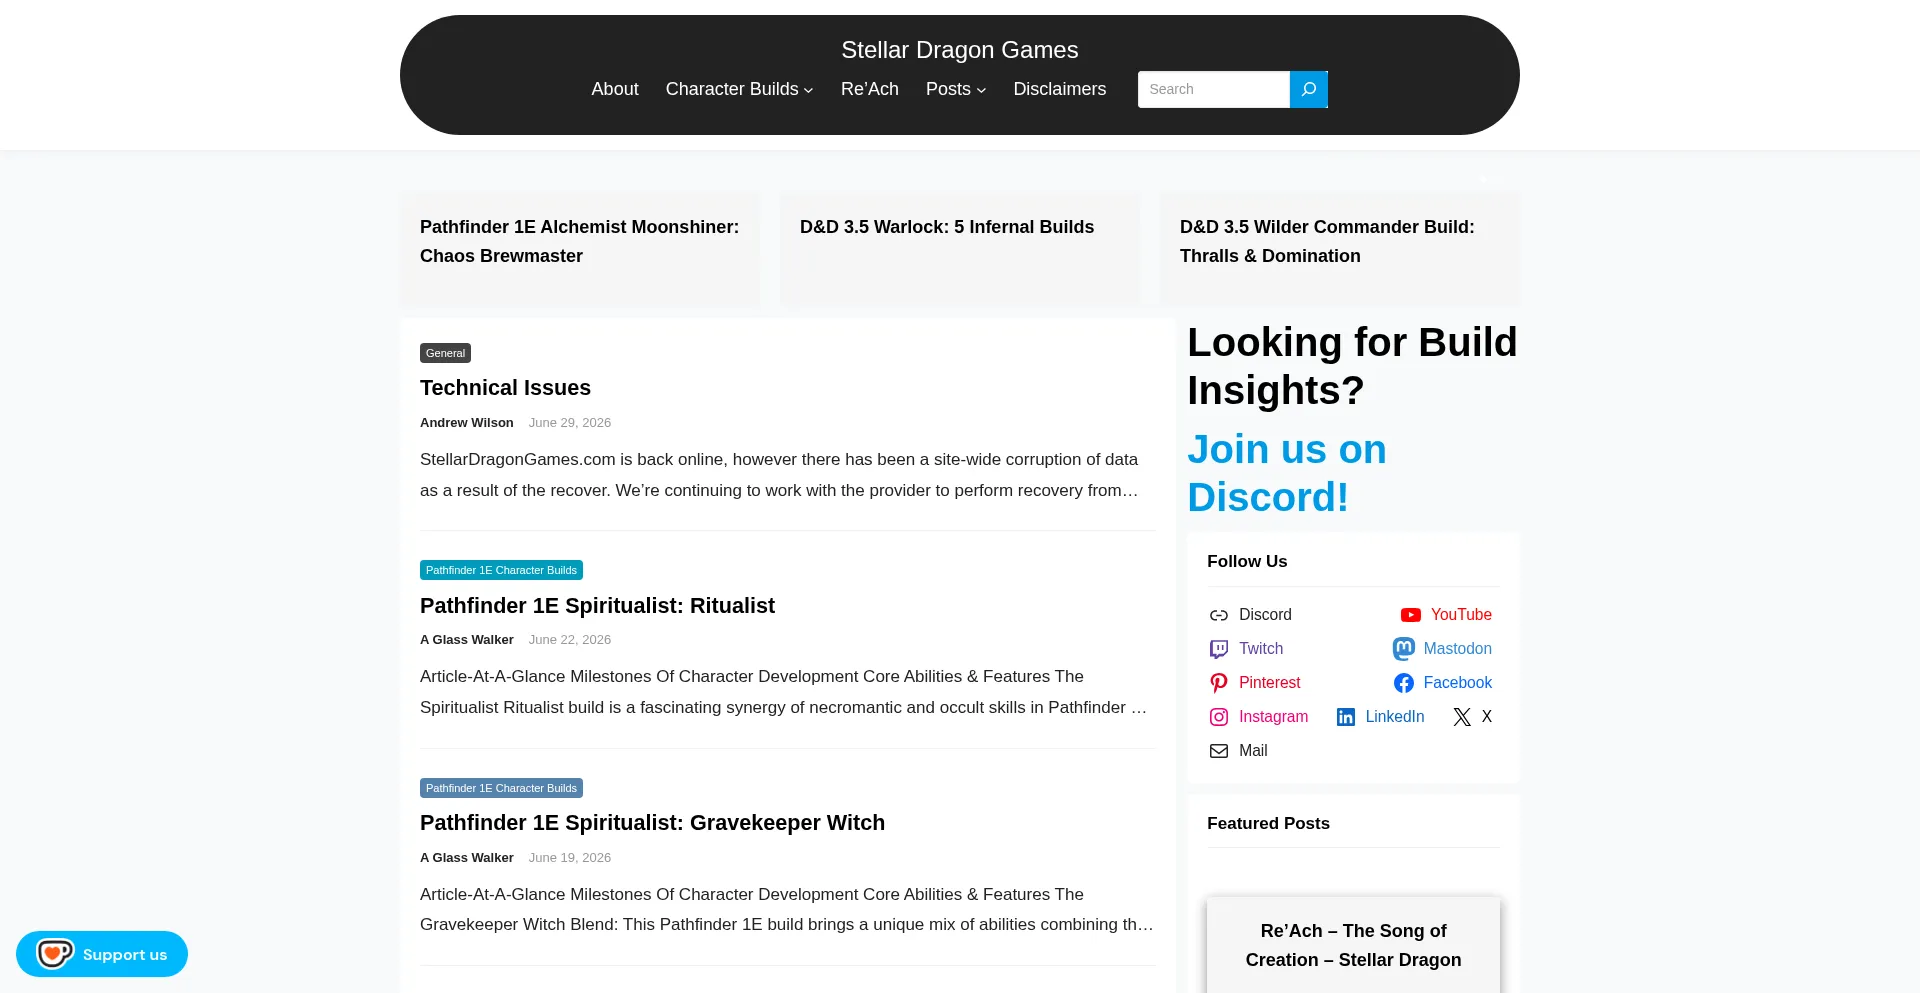Click the June 29, 2026 date
Screen dimensions: 1920x993
[x=569, y=423]
